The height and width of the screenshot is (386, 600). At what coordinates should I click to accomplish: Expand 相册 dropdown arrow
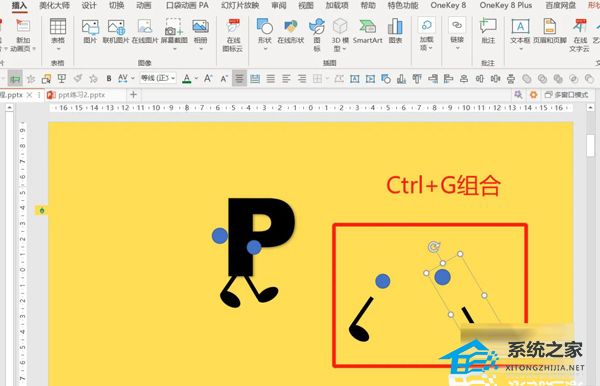tap(201, 49)
